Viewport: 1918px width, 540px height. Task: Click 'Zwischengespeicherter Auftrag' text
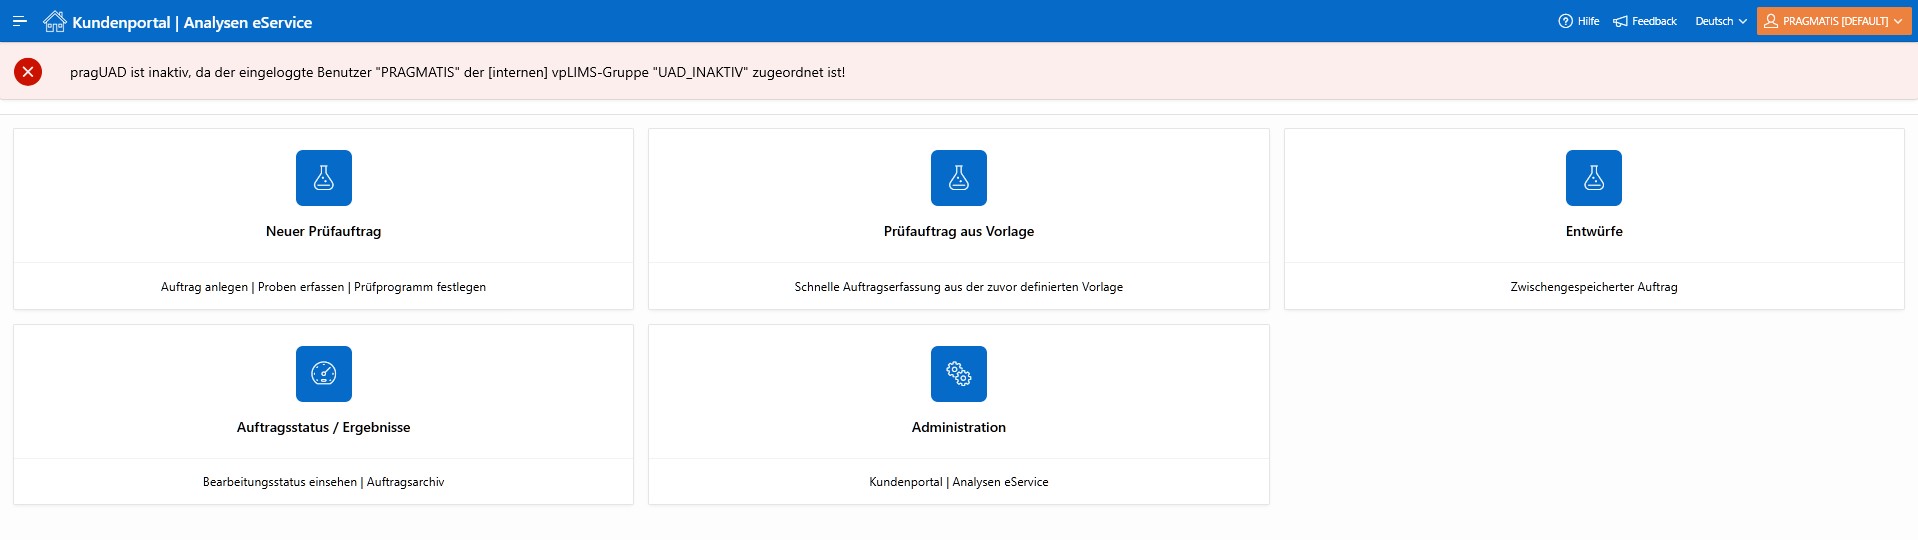tap(1594, 287)
